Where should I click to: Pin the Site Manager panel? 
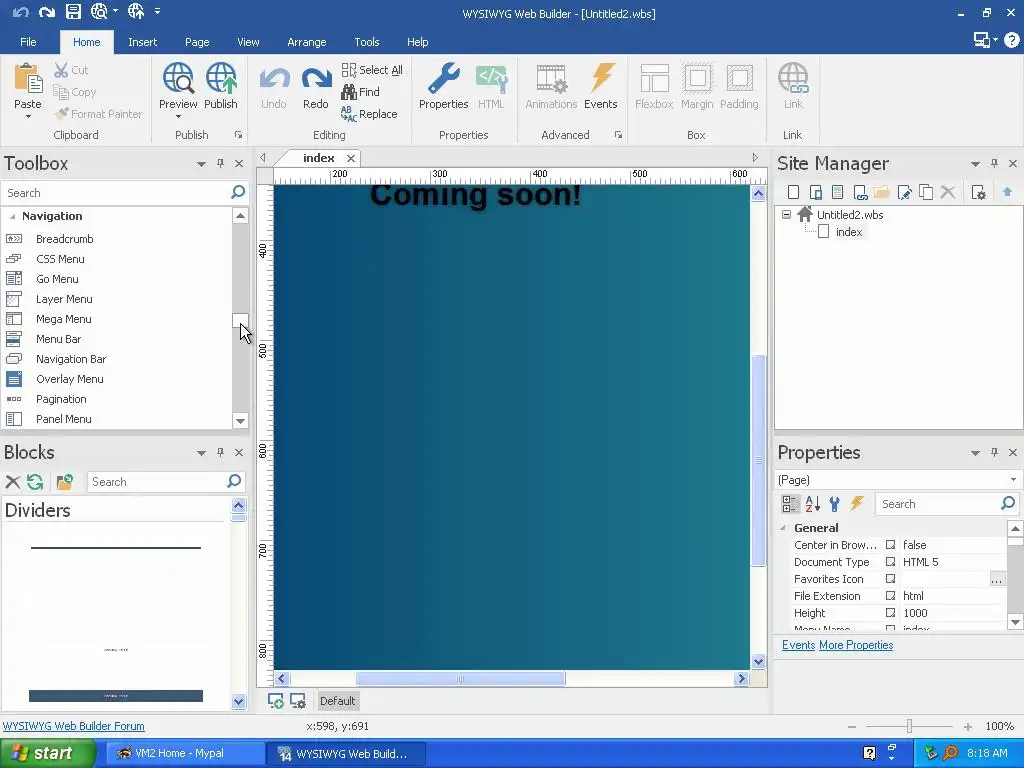pos(994,163)
